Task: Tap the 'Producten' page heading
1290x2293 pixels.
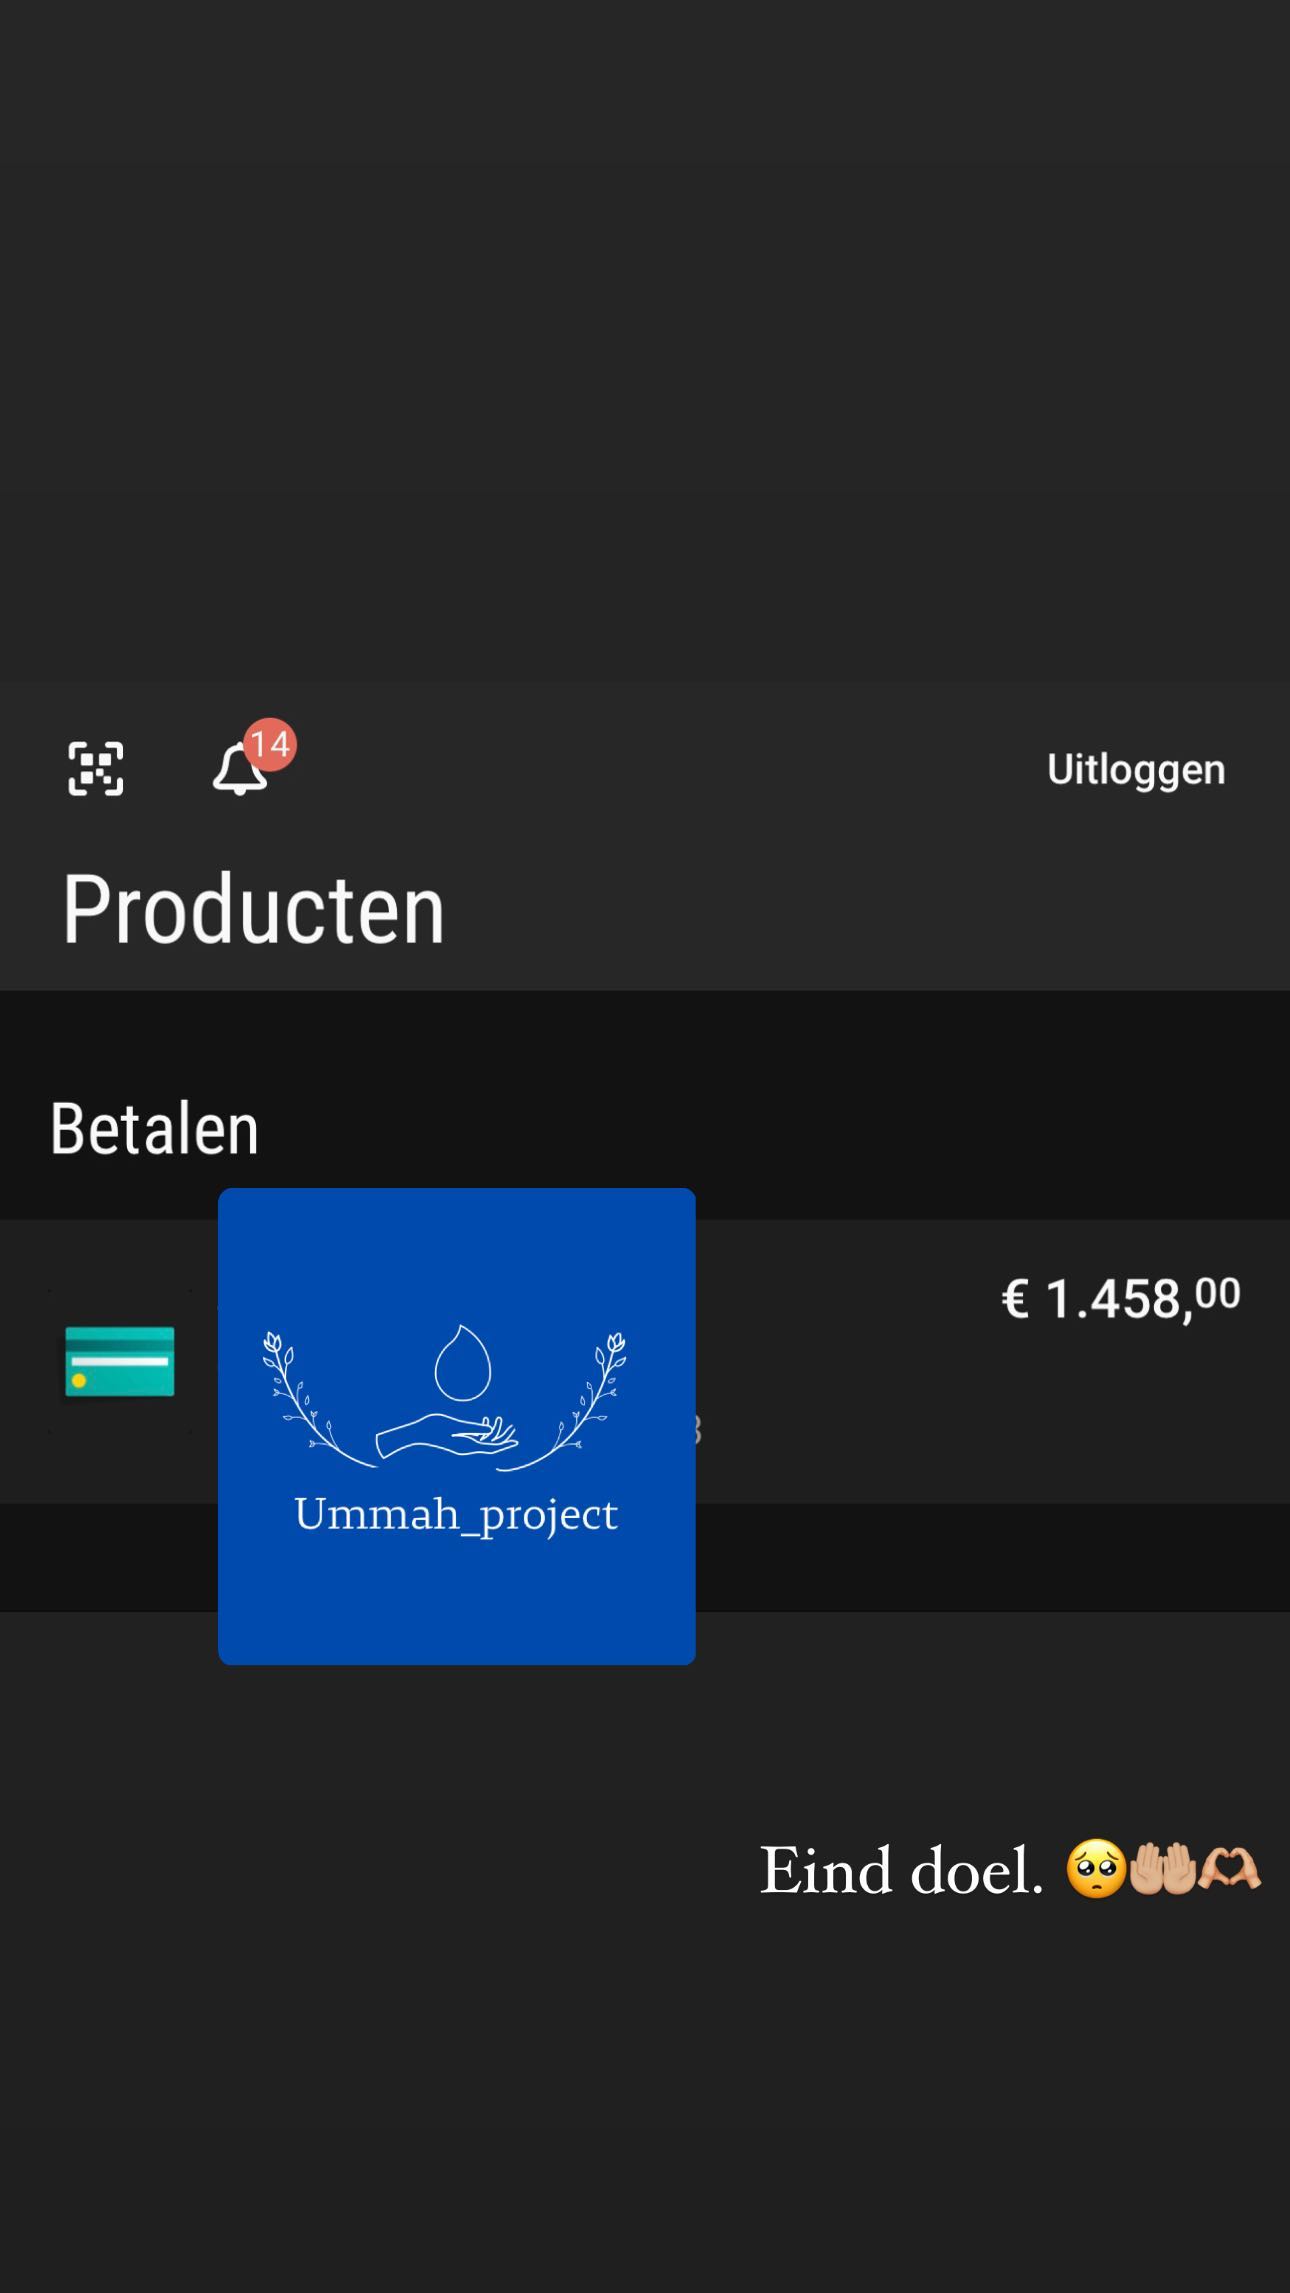Action: (253, 908)
